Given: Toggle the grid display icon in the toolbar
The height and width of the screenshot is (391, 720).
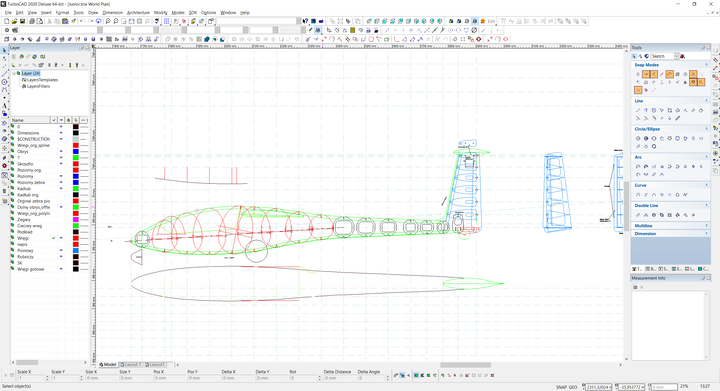Looking at the screenshot, I should point(167,21).
